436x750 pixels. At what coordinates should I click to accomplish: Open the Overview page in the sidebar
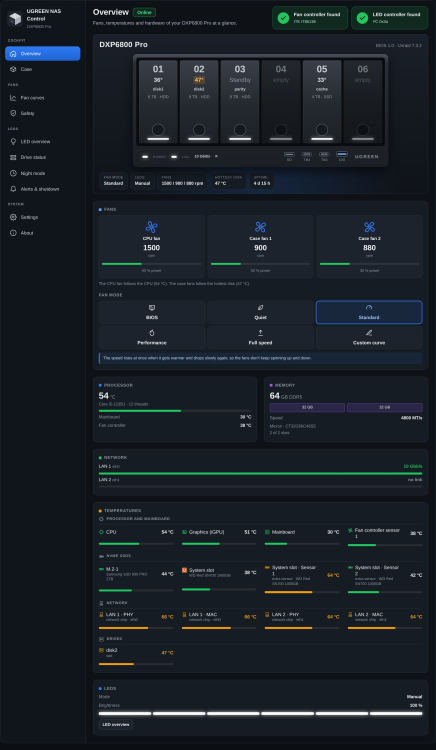pyautogui.click(x=43, y=54)
